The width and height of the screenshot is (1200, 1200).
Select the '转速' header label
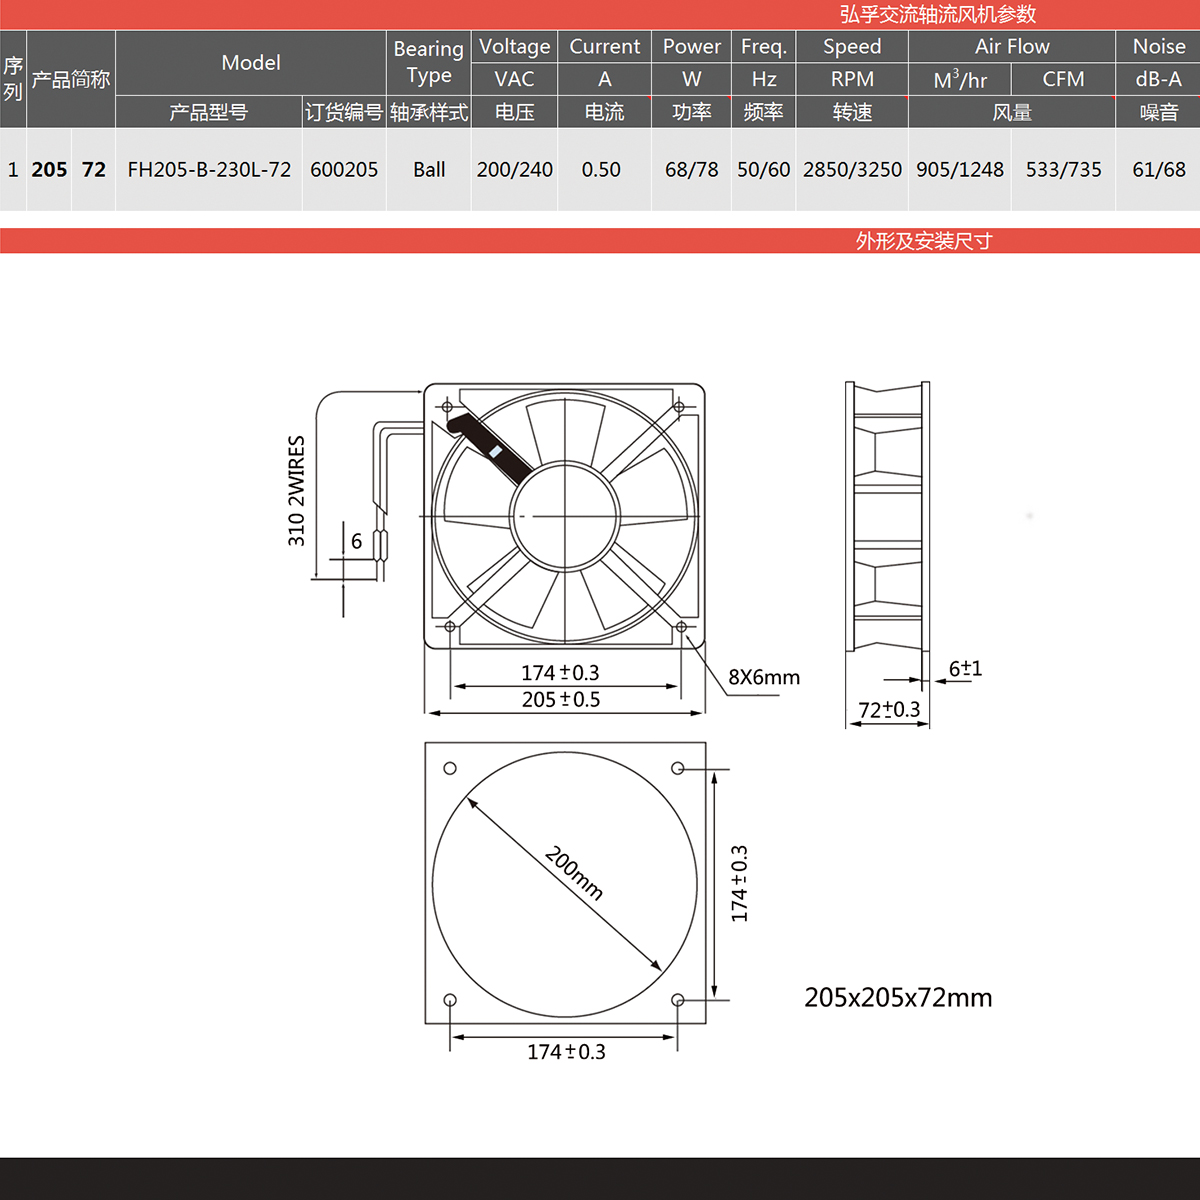(x=852, y=112)
